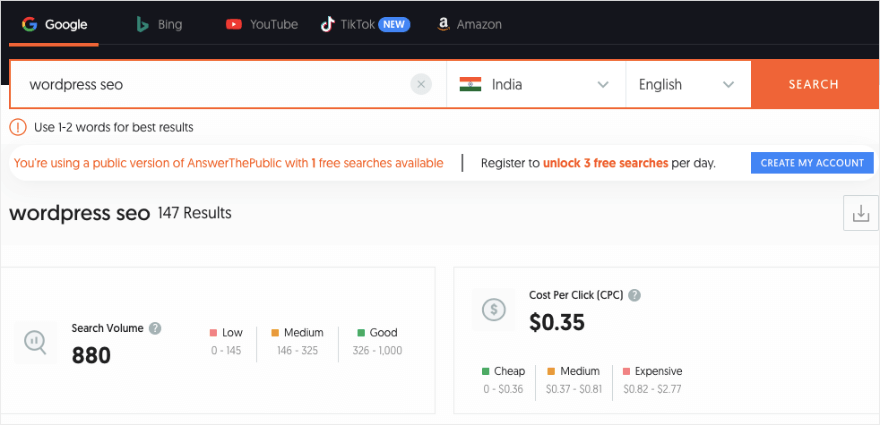
Task: Click the 'Search Volume' label
Action: tap(107, 328)
